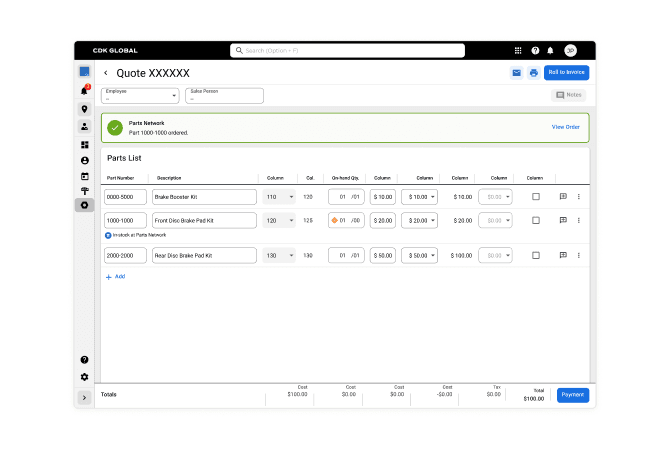Open the Employee dropdown

point(140,95)
